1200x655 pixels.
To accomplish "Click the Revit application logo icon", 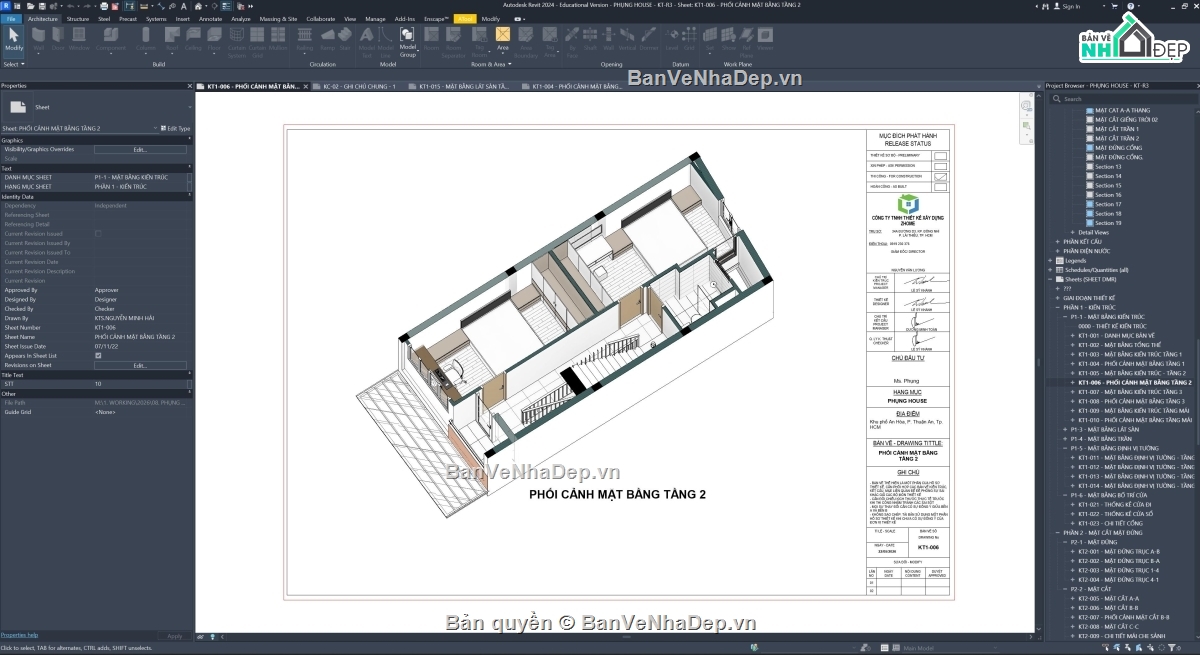I will click(6, 5).
